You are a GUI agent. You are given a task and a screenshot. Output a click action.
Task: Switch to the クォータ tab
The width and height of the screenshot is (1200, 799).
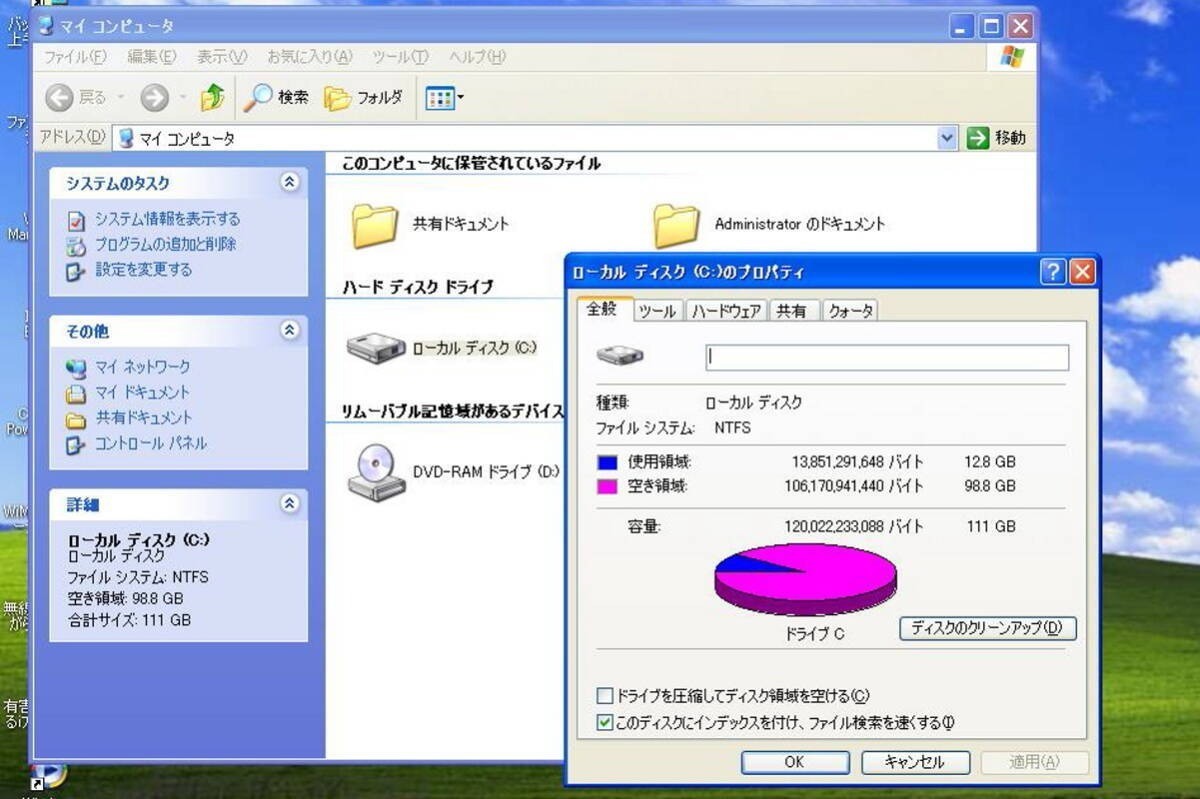pos(851,311)
